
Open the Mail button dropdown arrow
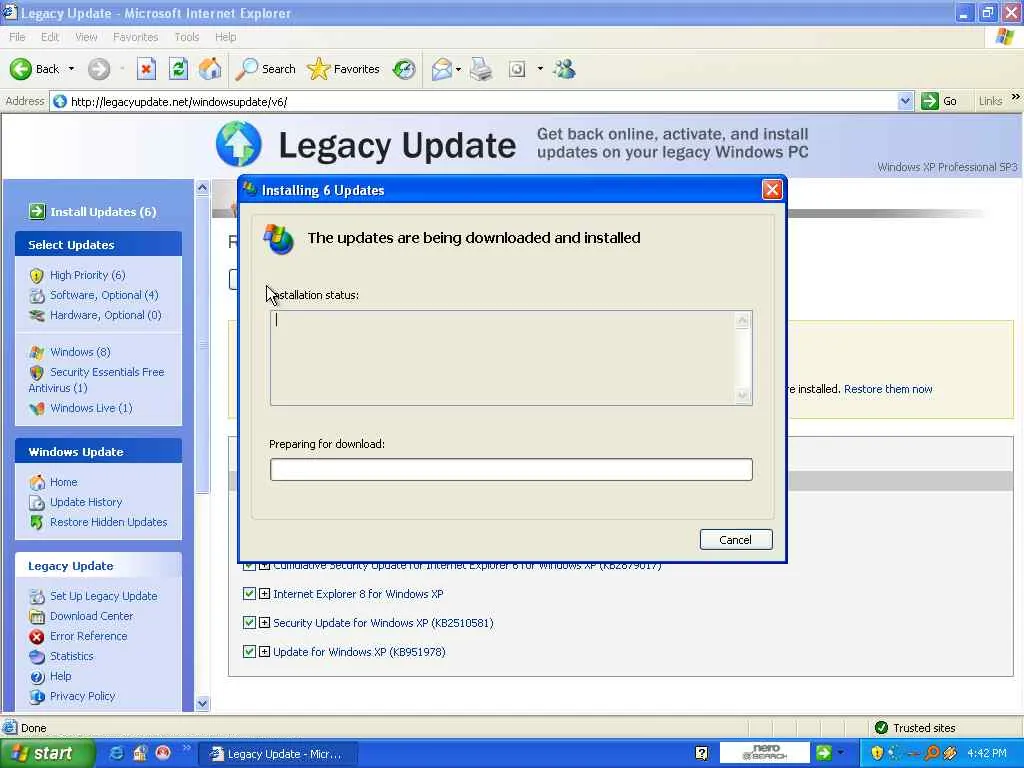(x=458, y=69)
